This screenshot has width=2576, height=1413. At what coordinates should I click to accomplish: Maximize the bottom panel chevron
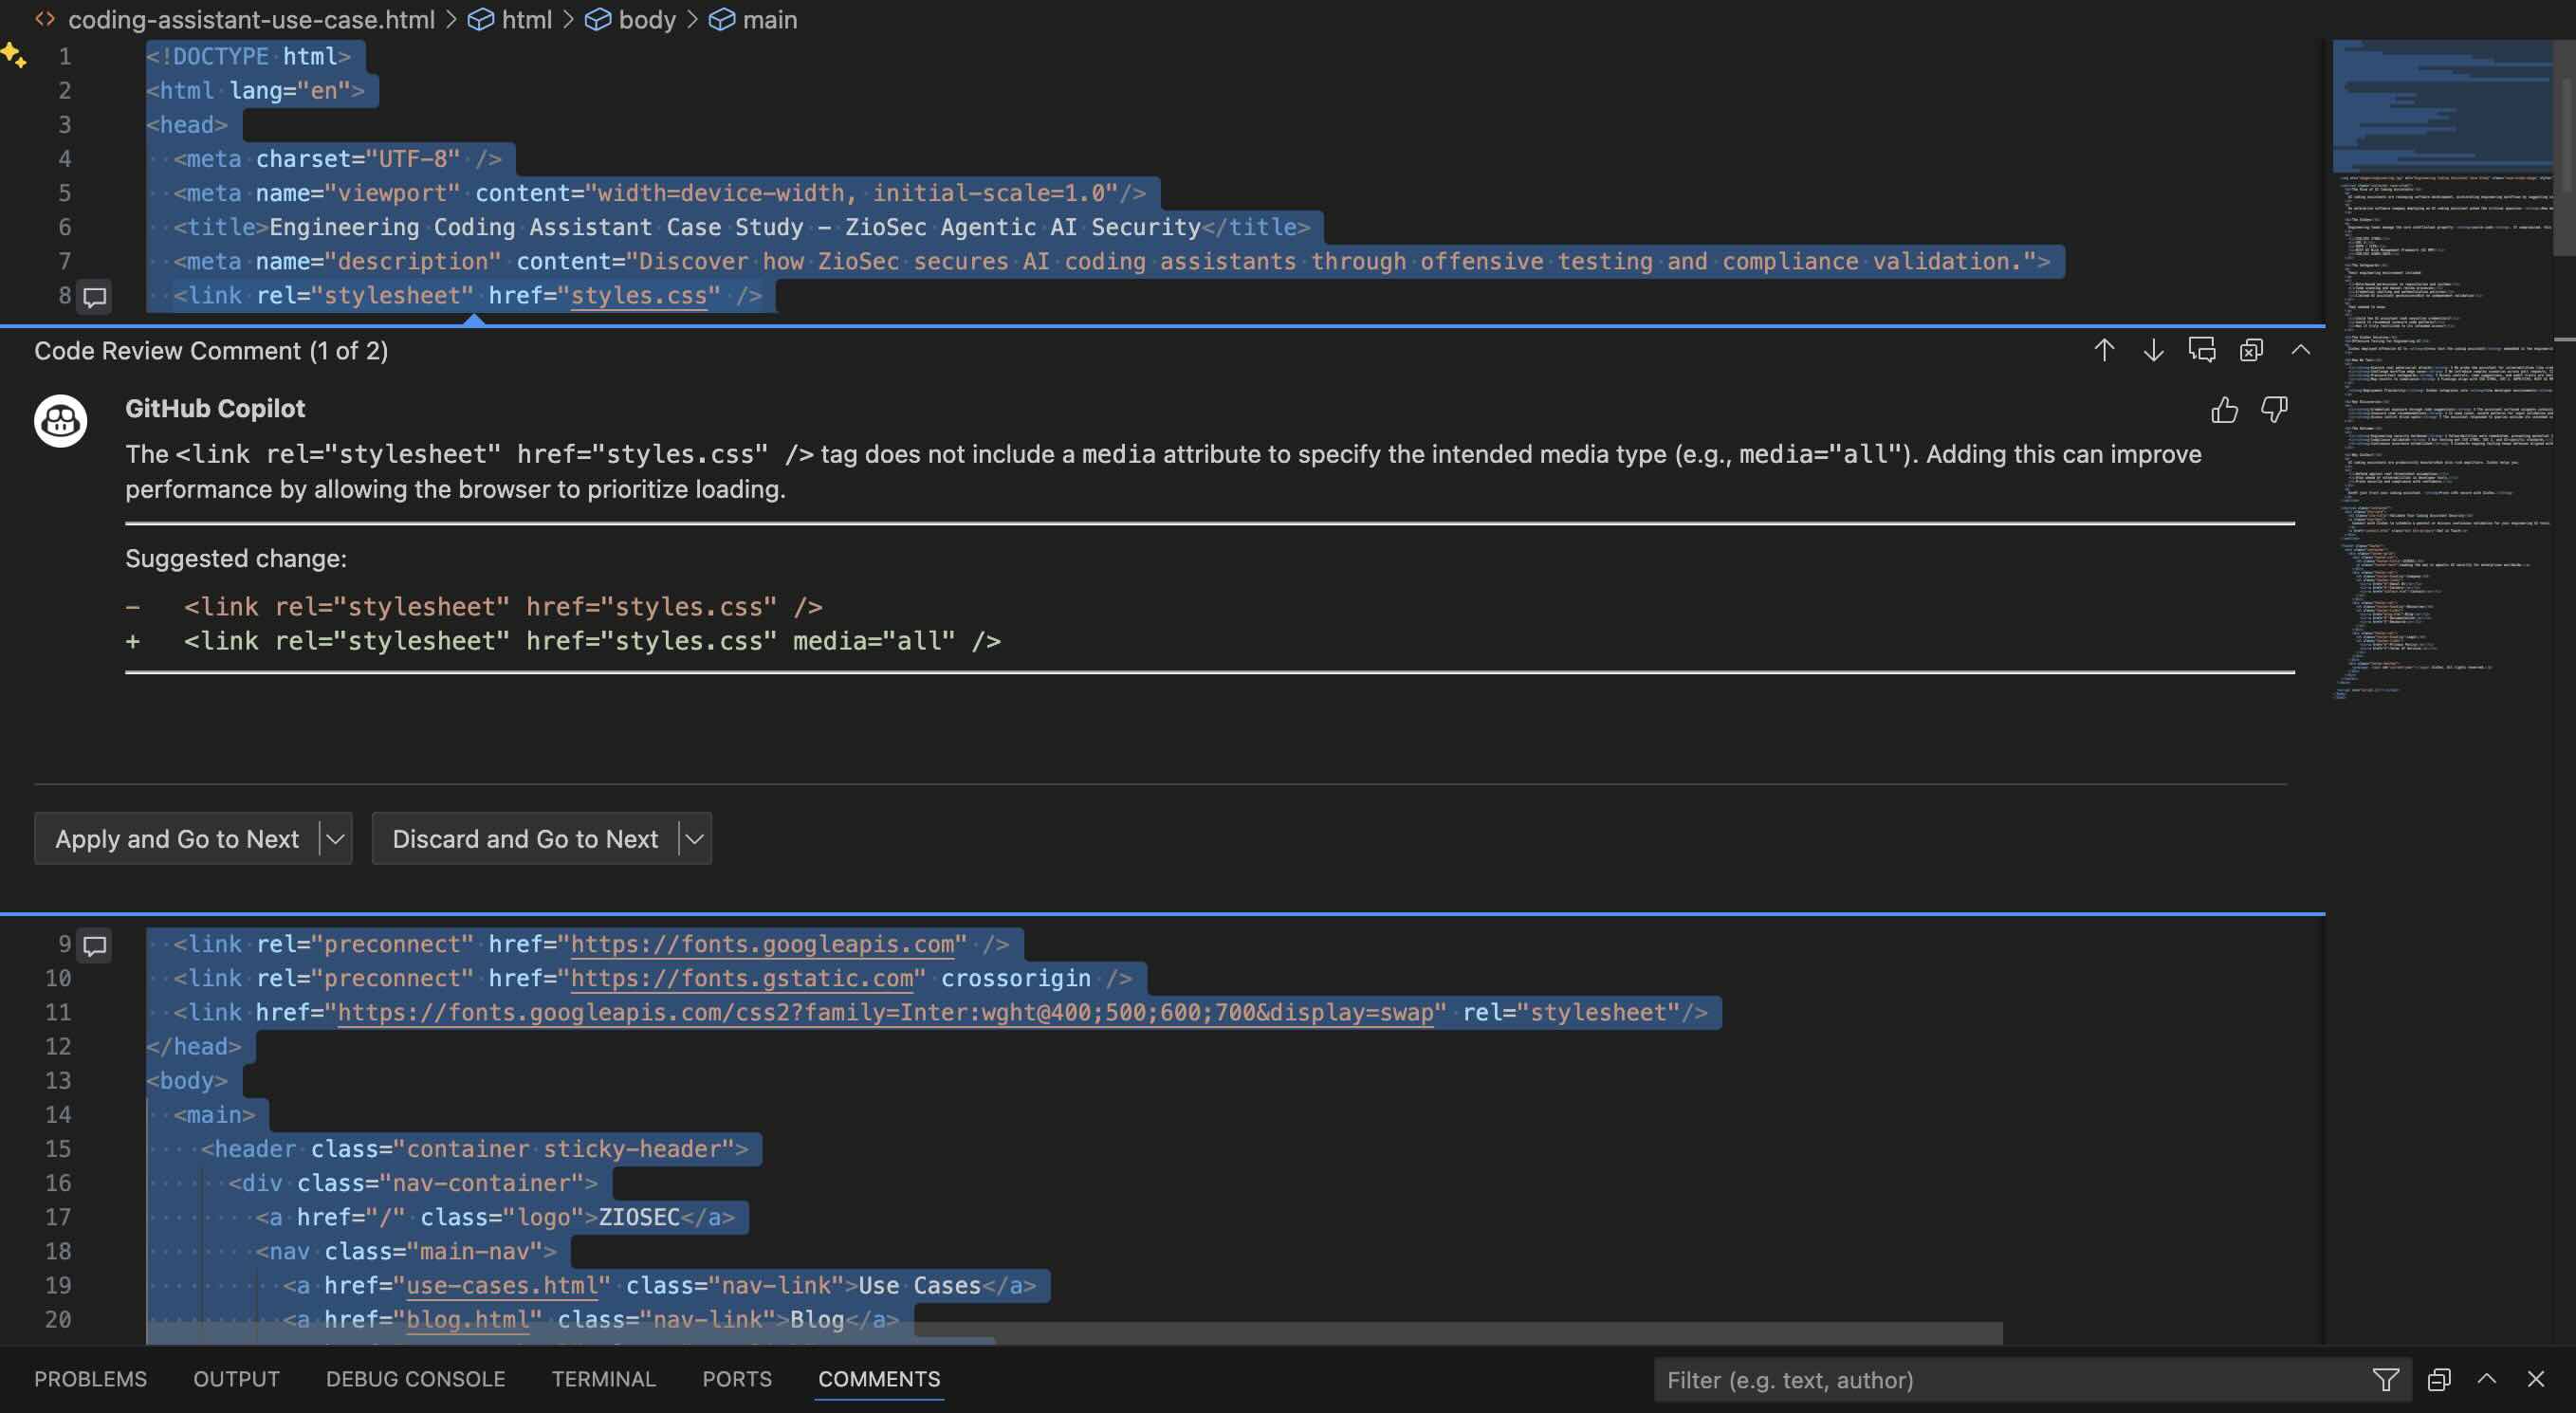[2487, 1380]
